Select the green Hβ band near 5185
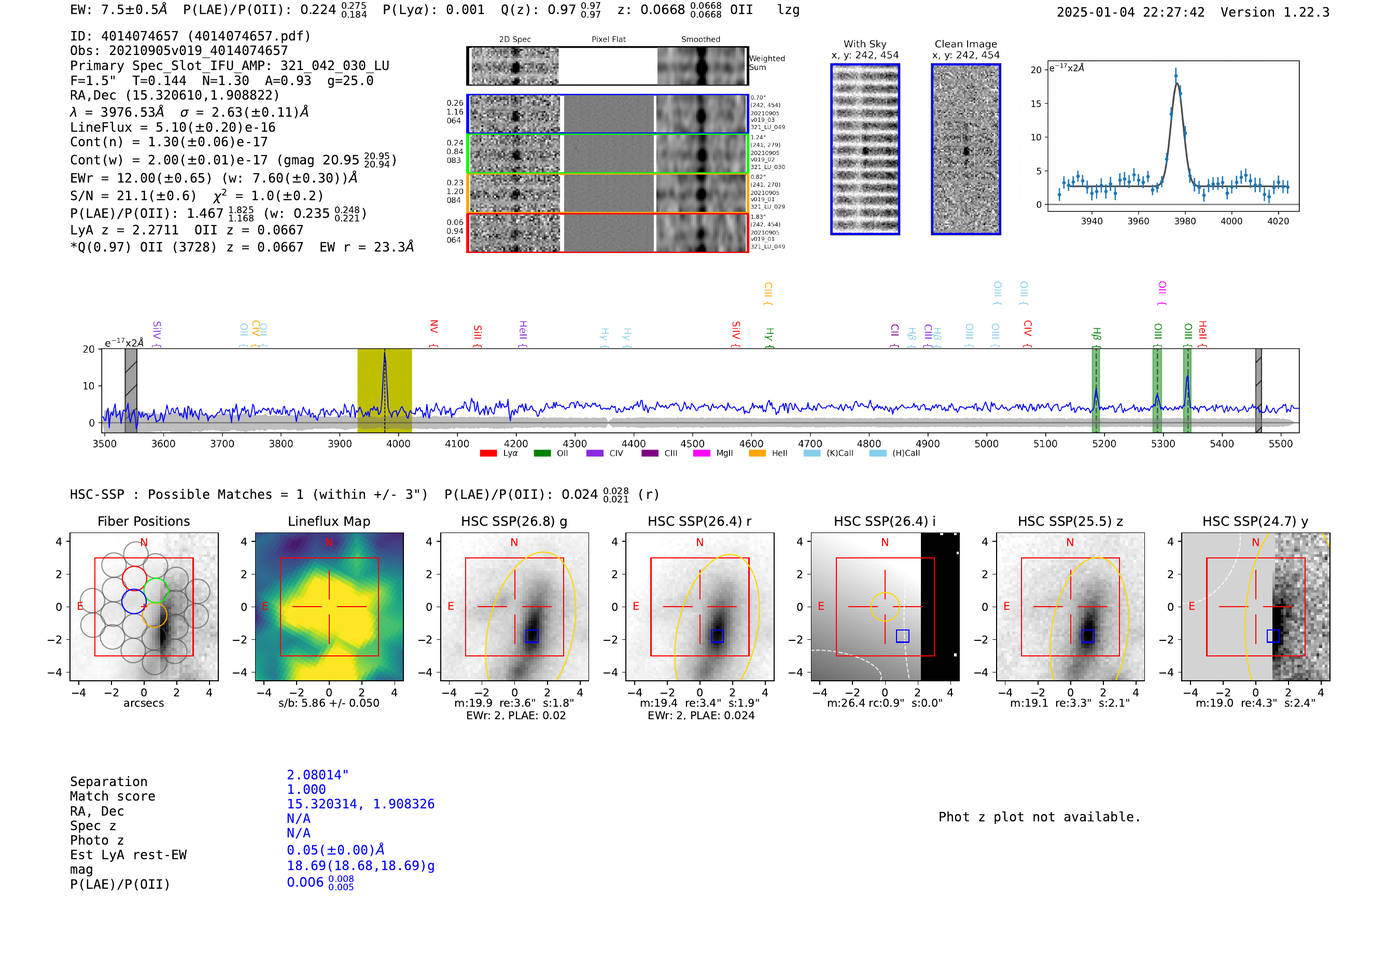 (1096, 391)
